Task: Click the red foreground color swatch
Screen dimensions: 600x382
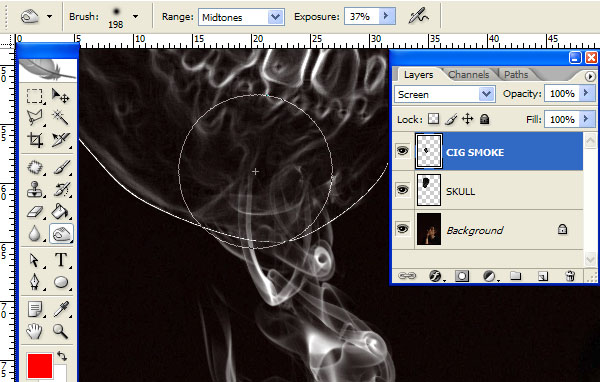Action: point(40,366)
